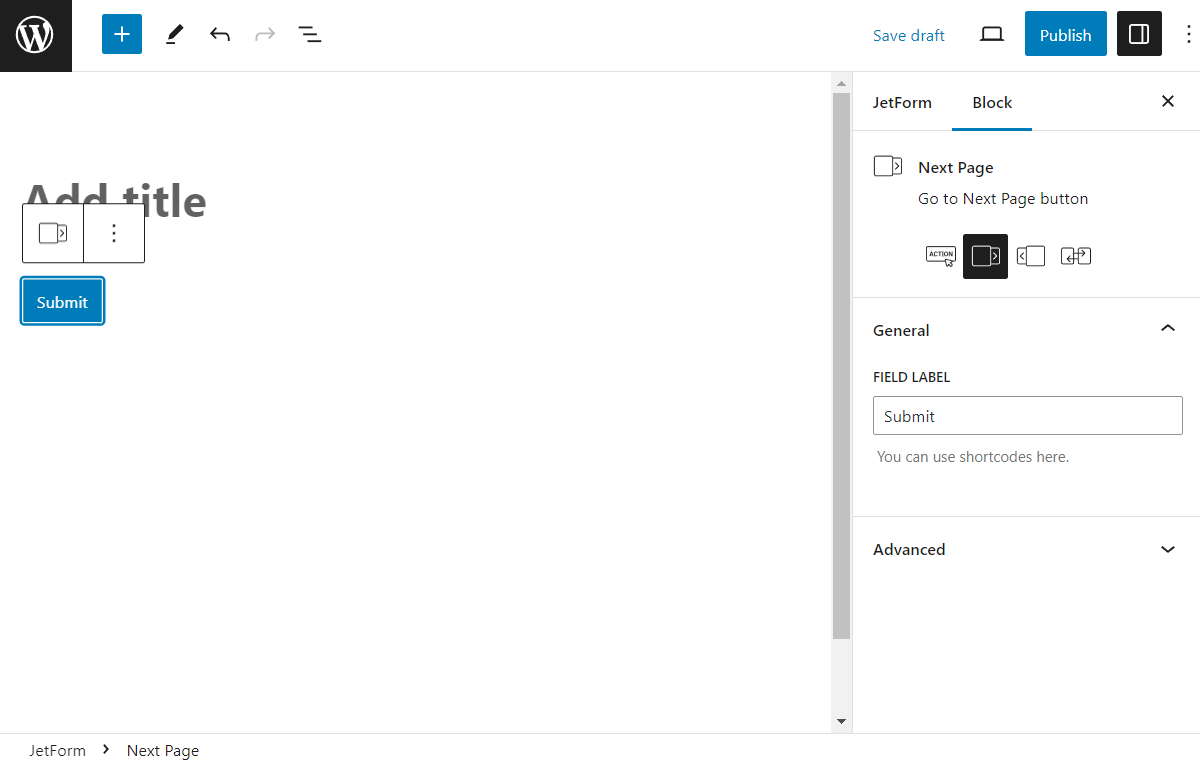
Task: Open the Document Overview list icon
Action: coord(310,33)
